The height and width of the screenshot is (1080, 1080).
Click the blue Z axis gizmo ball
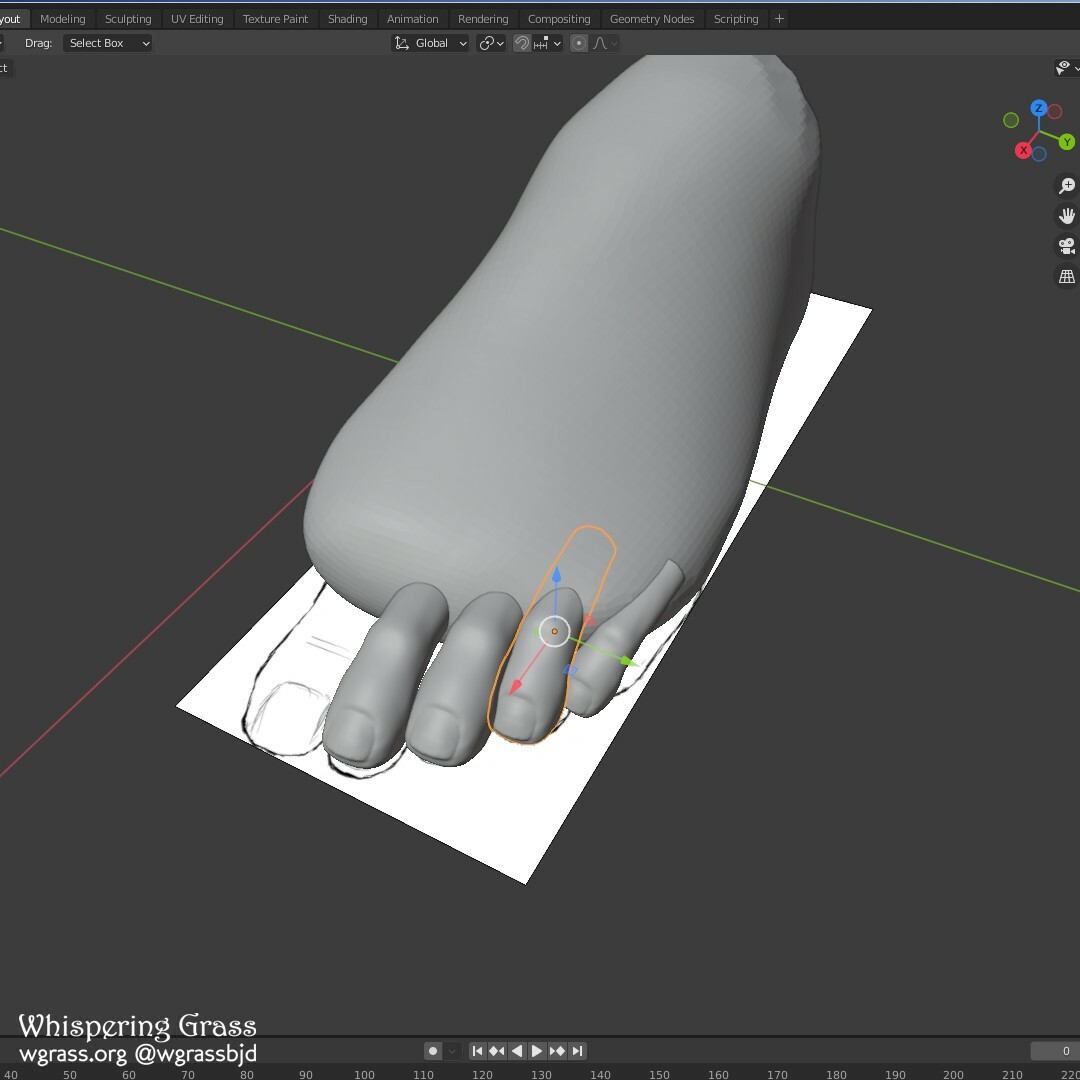tap(1039, 108)
